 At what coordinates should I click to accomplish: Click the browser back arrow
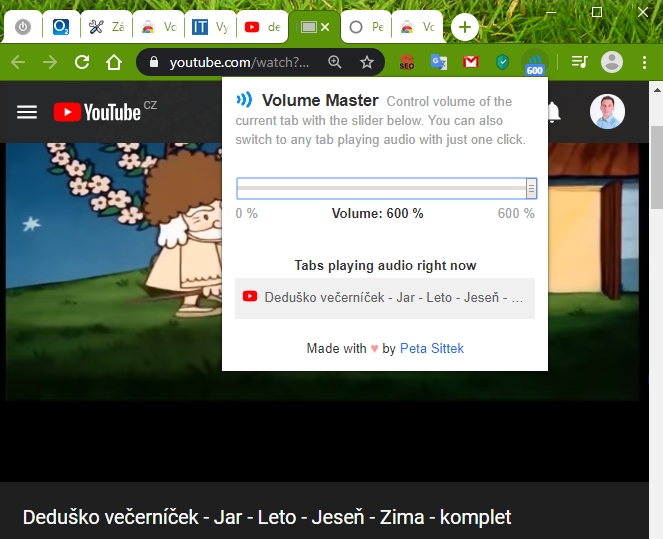point(18,63)
